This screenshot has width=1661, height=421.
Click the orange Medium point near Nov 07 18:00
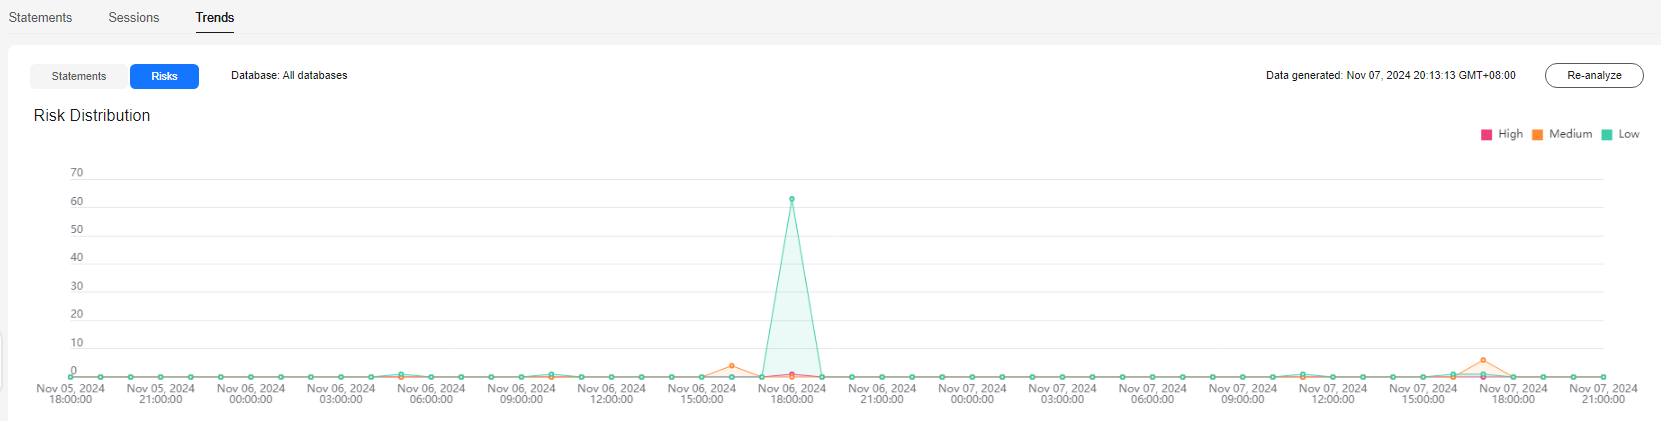(1483, 360)
